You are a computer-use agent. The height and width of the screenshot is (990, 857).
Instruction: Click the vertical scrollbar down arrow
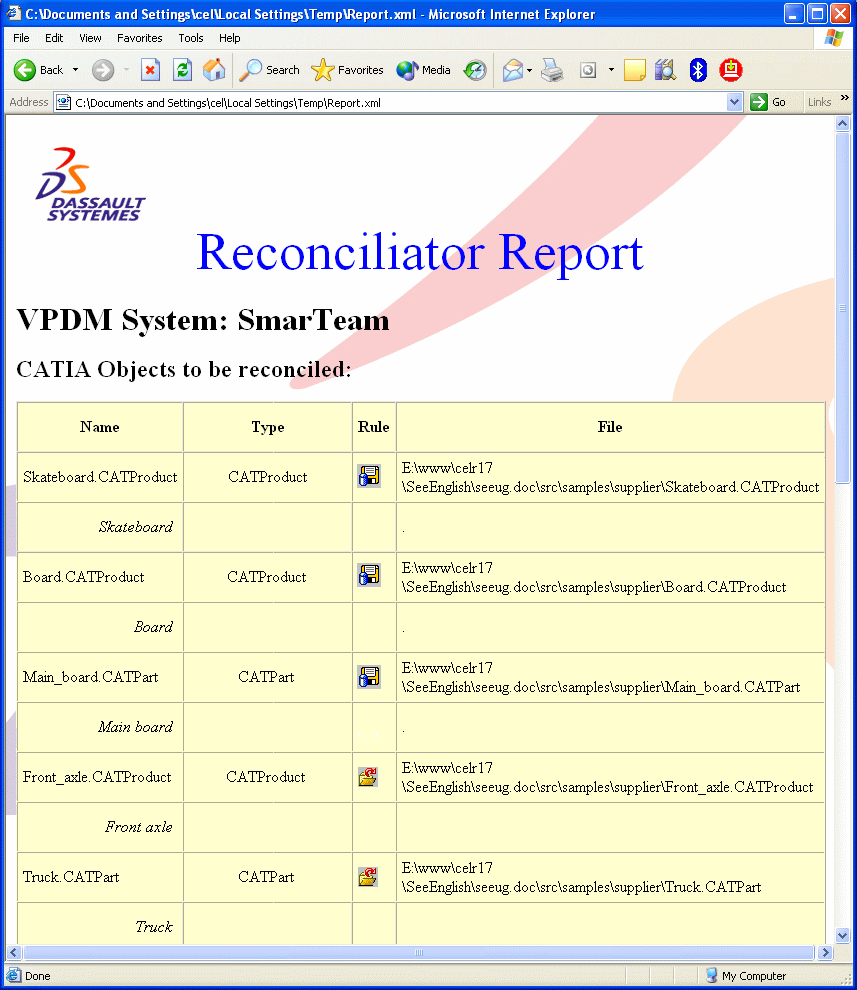842,935
